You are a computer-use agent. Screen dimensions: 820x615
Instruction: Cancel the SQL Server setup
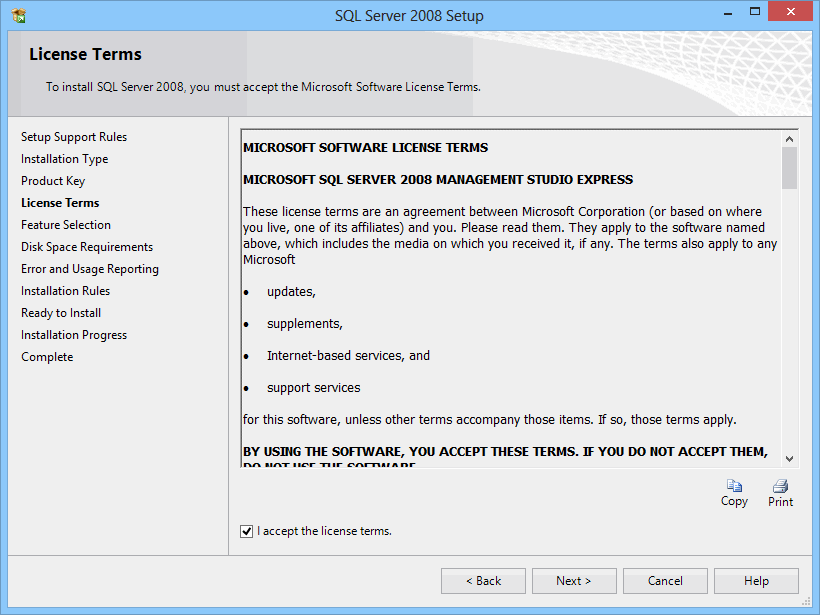(665, 581)
